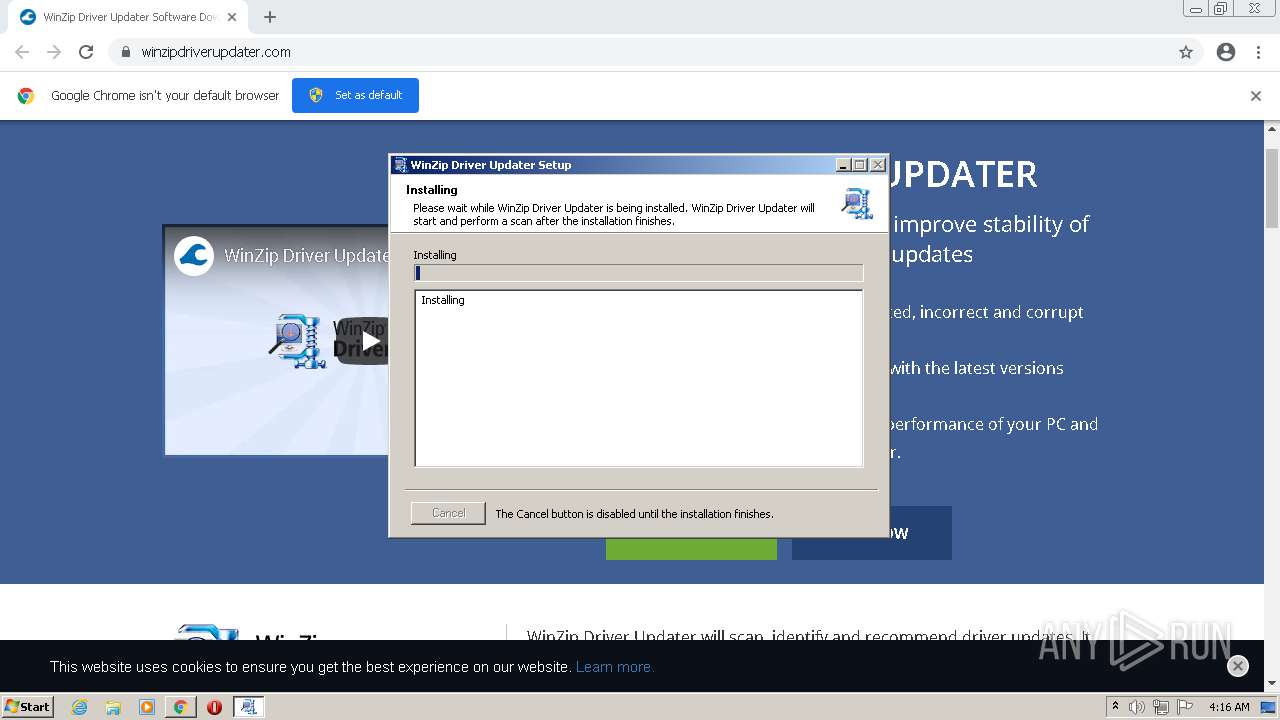
Task: Close the cookie notice banner
Action: coord(1238,666)
